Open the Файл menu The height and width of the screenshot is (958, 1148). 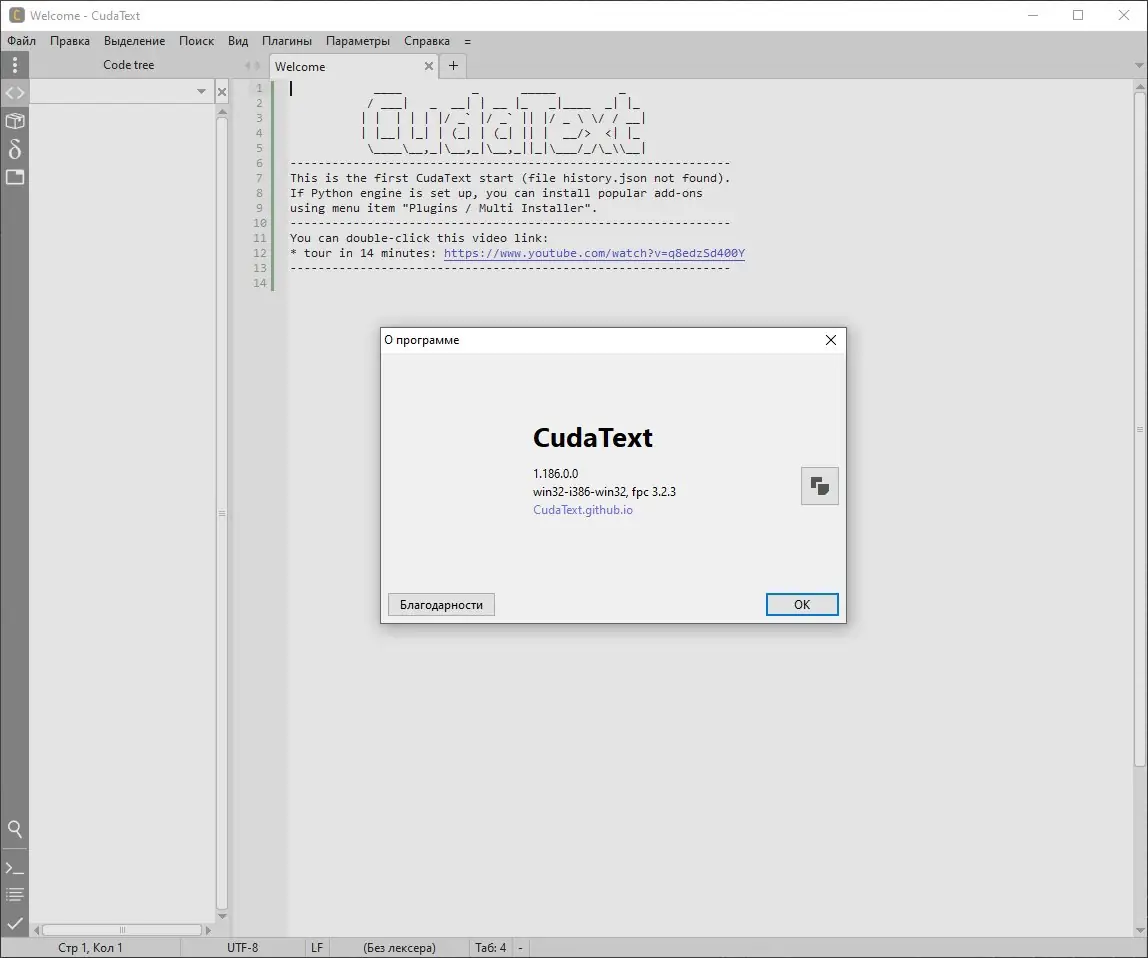coord(21,41)
